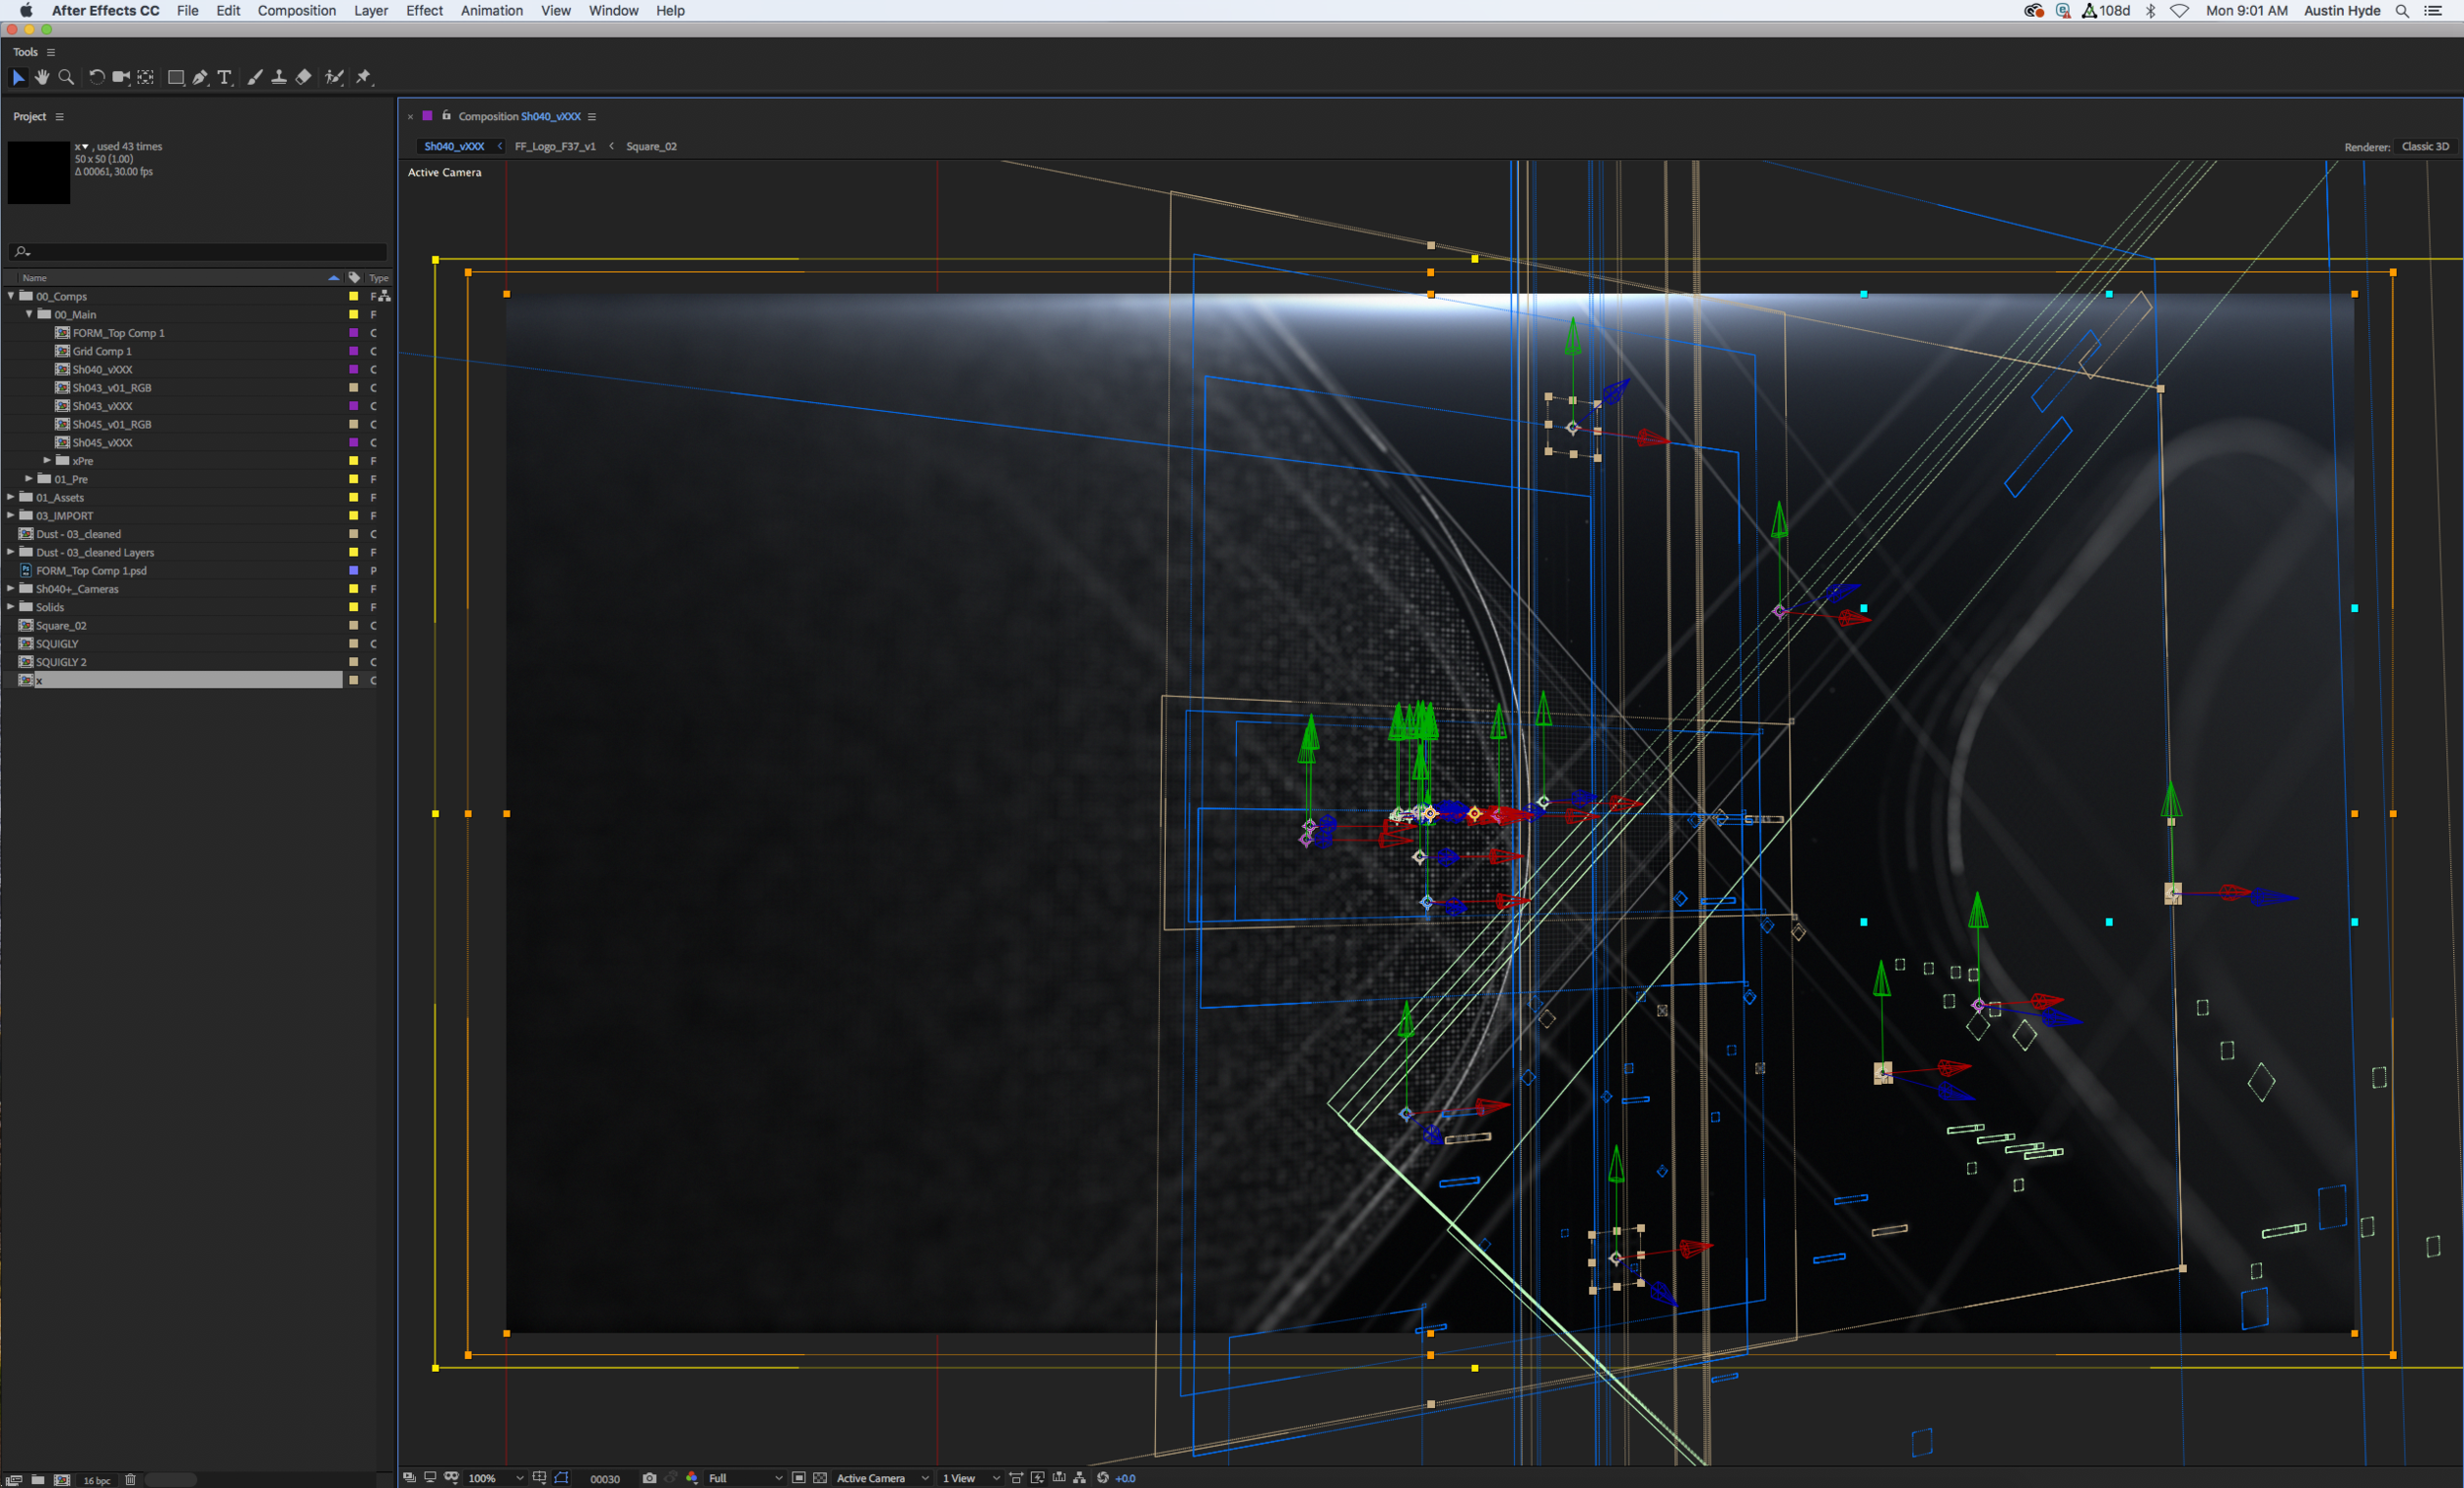
Task: Select the Zoom magnifier tool
Action: [66, 77]
